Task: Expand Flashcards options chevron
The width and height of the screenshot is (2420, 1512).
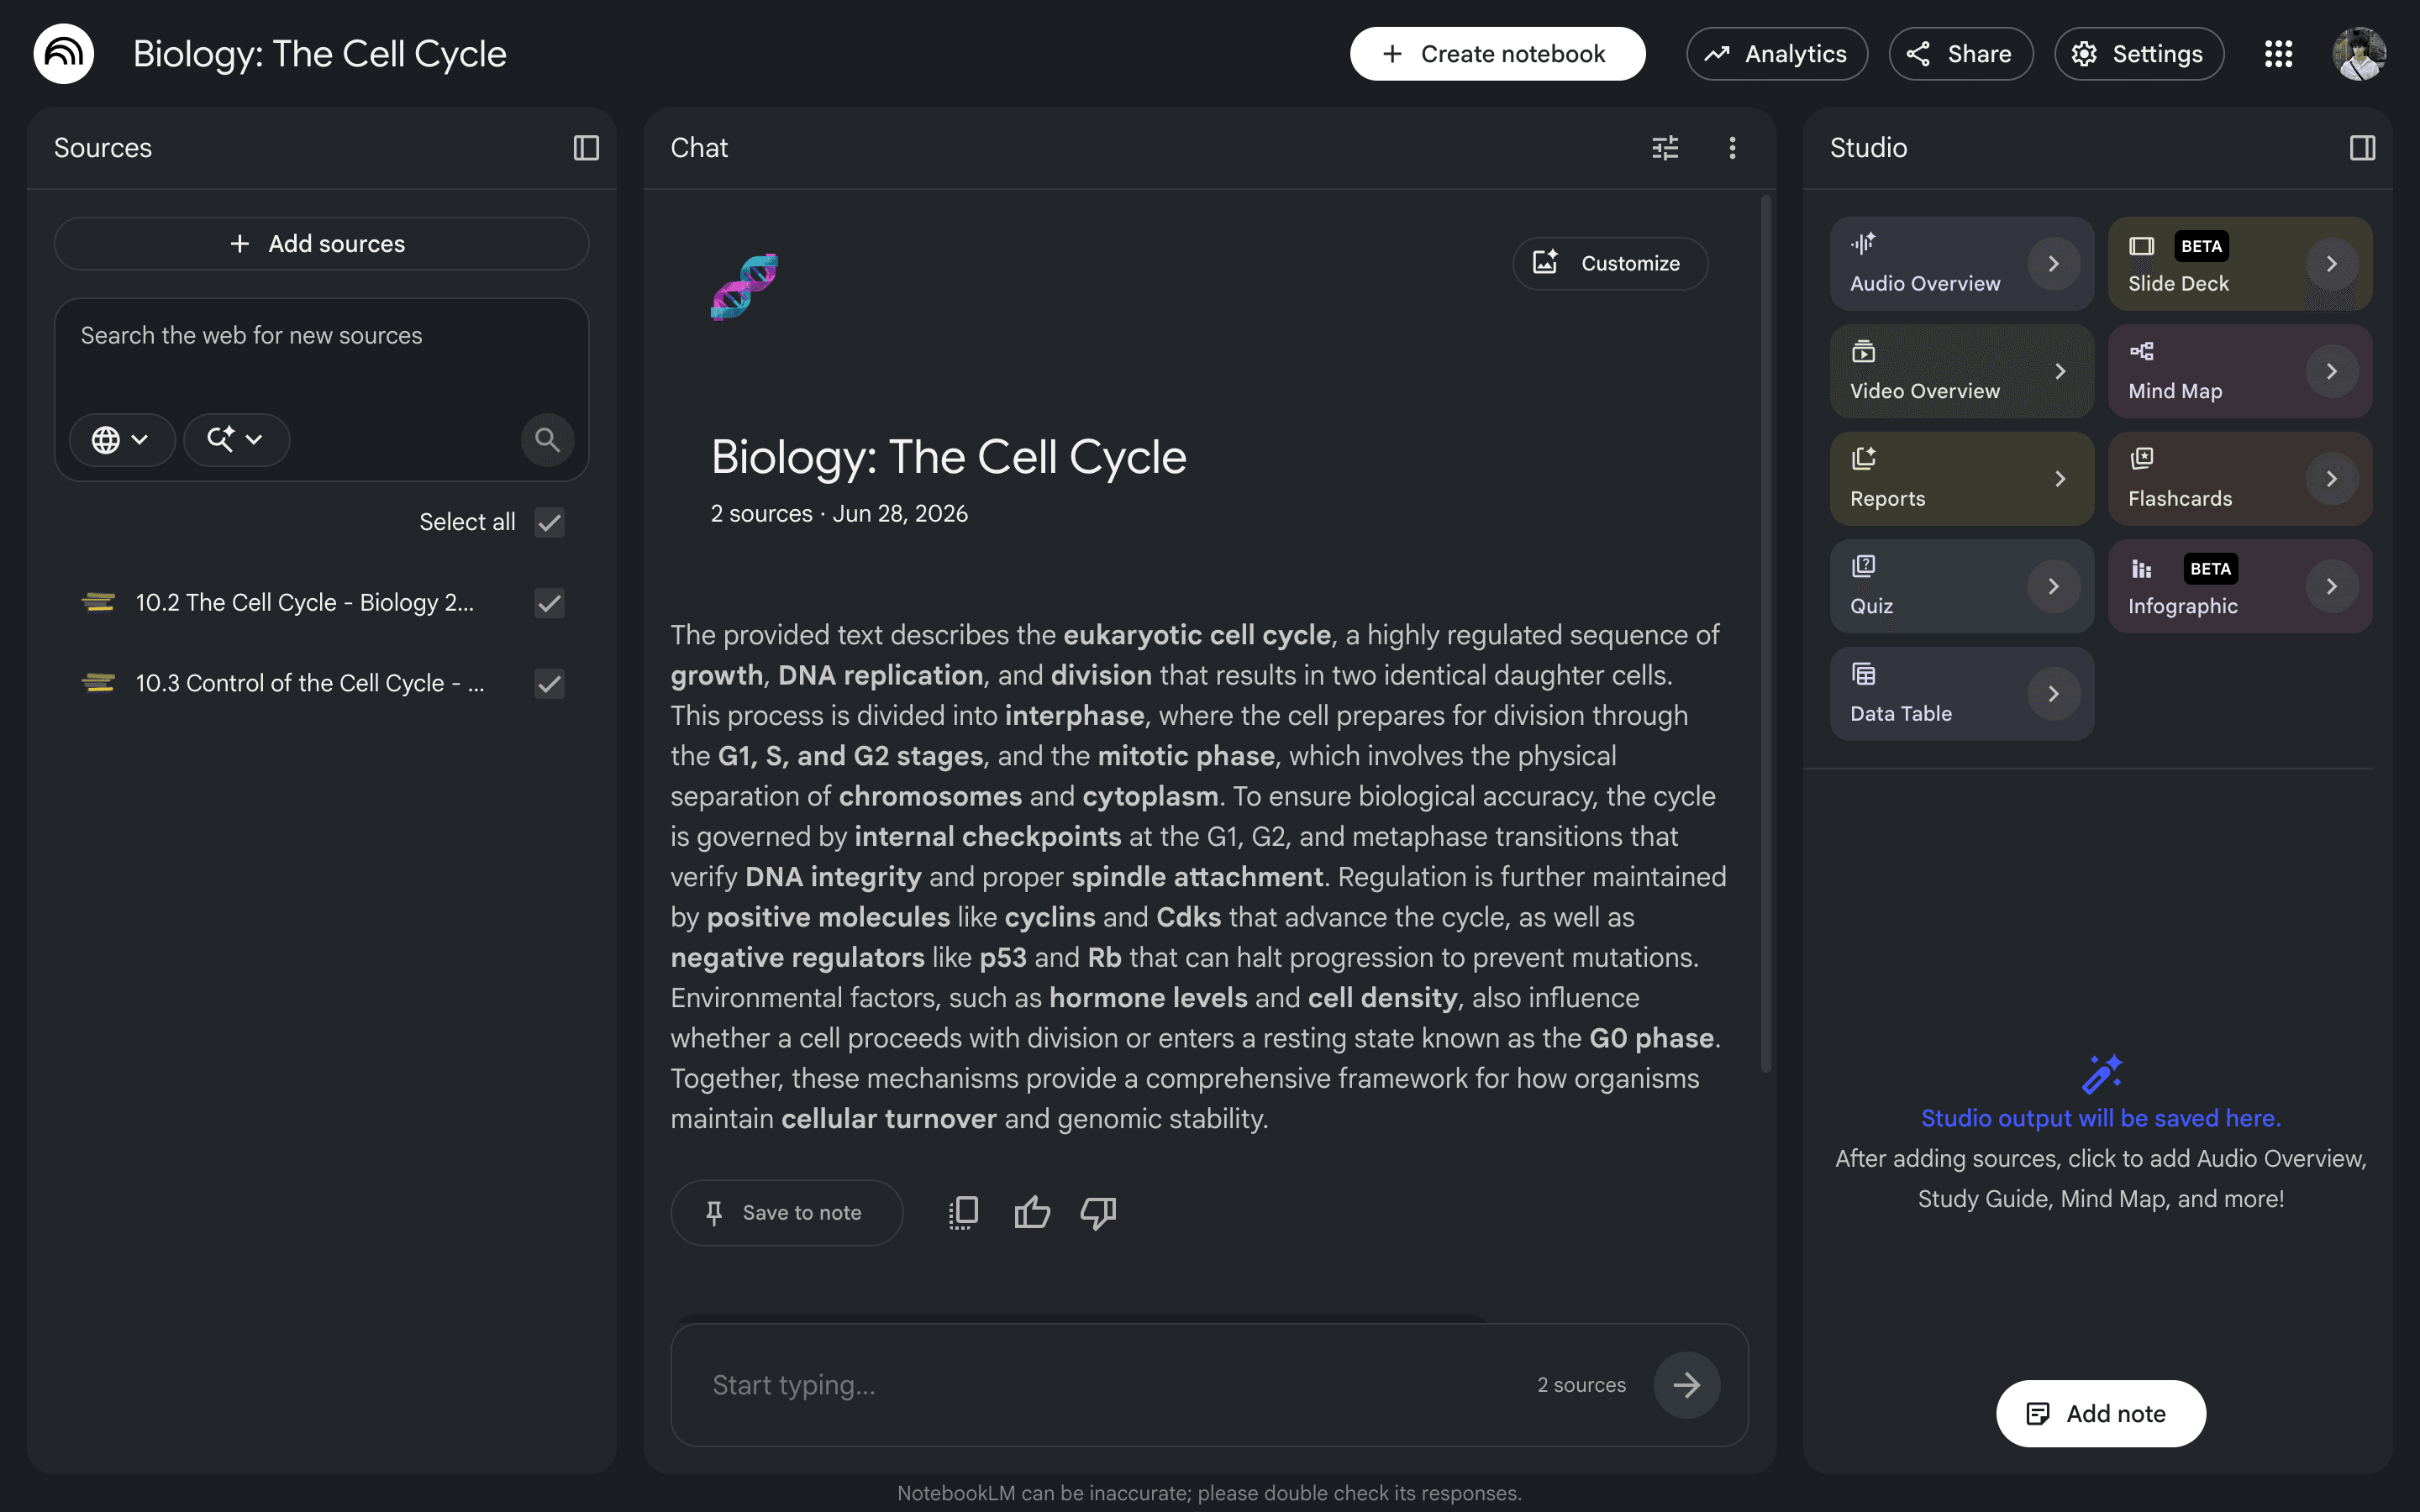Action: [x=2331, y=479]
